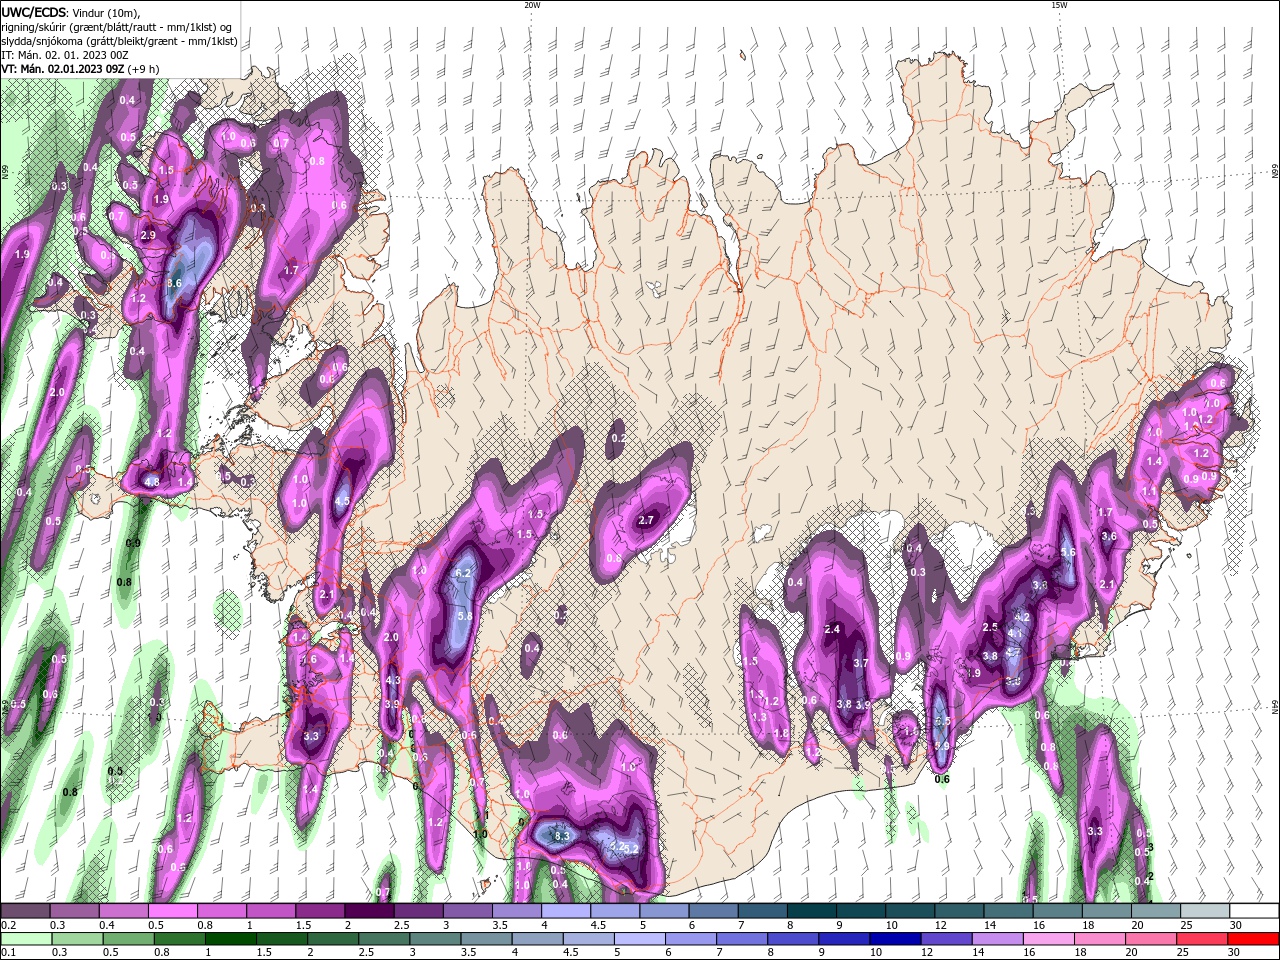Screen dimensions: 1280x960
Task: Click the 'UWC/ECDS: Vindur (10m),' title line
Action: coord(71,12)
